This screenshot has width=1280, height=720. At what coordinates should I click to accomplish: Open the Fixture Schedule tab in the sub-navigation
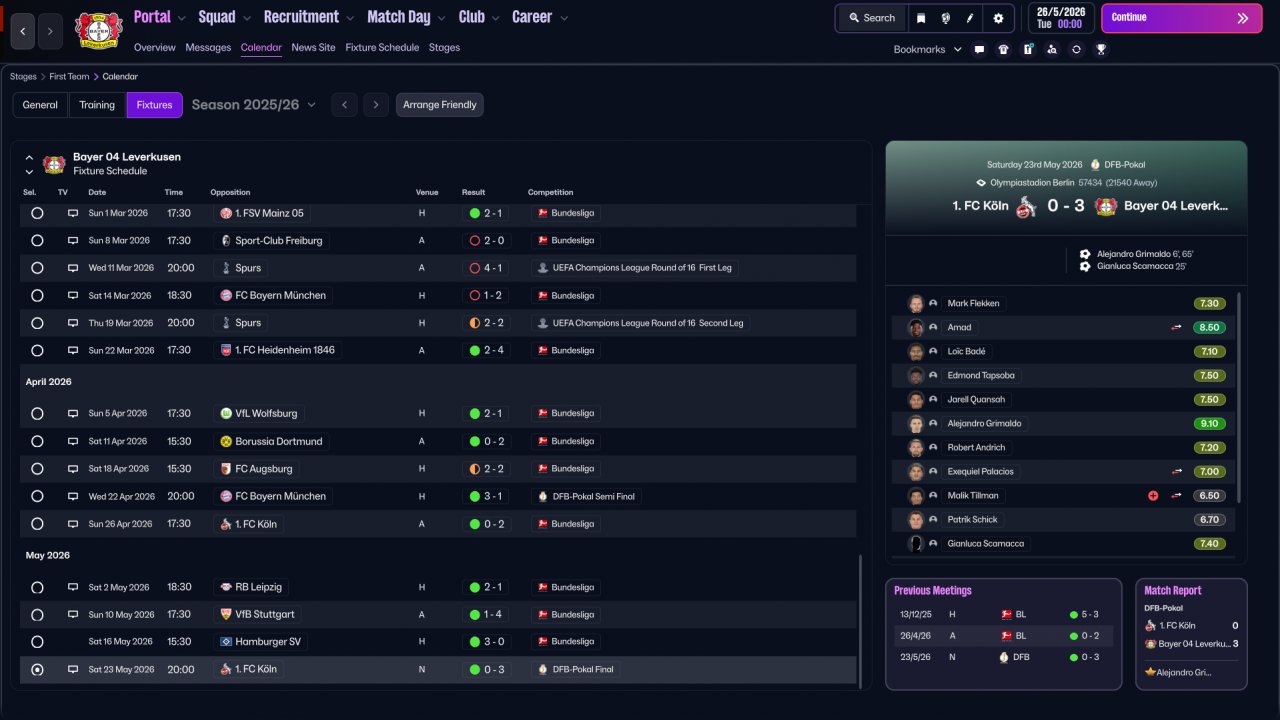tap(382, 48)
